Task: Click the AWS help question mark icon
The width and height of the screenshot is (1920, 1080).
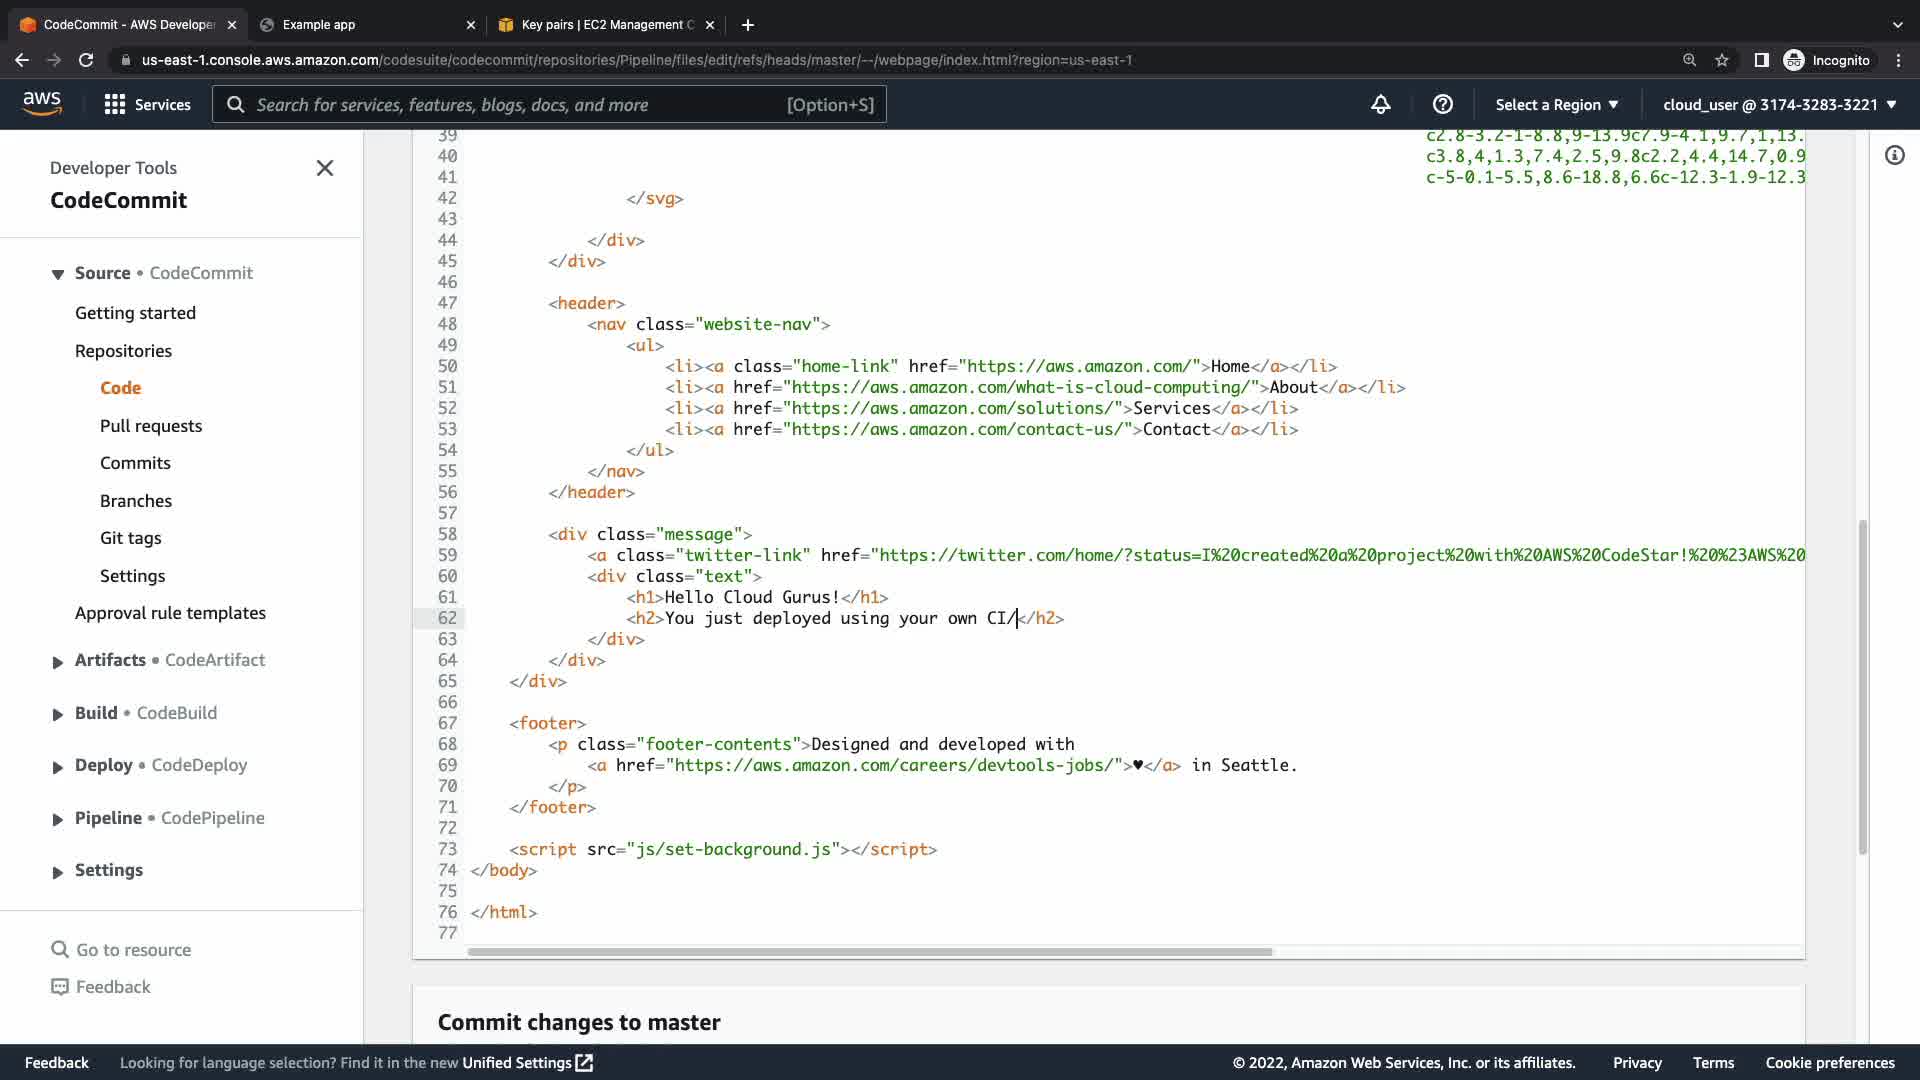Action: (1442, 104)
